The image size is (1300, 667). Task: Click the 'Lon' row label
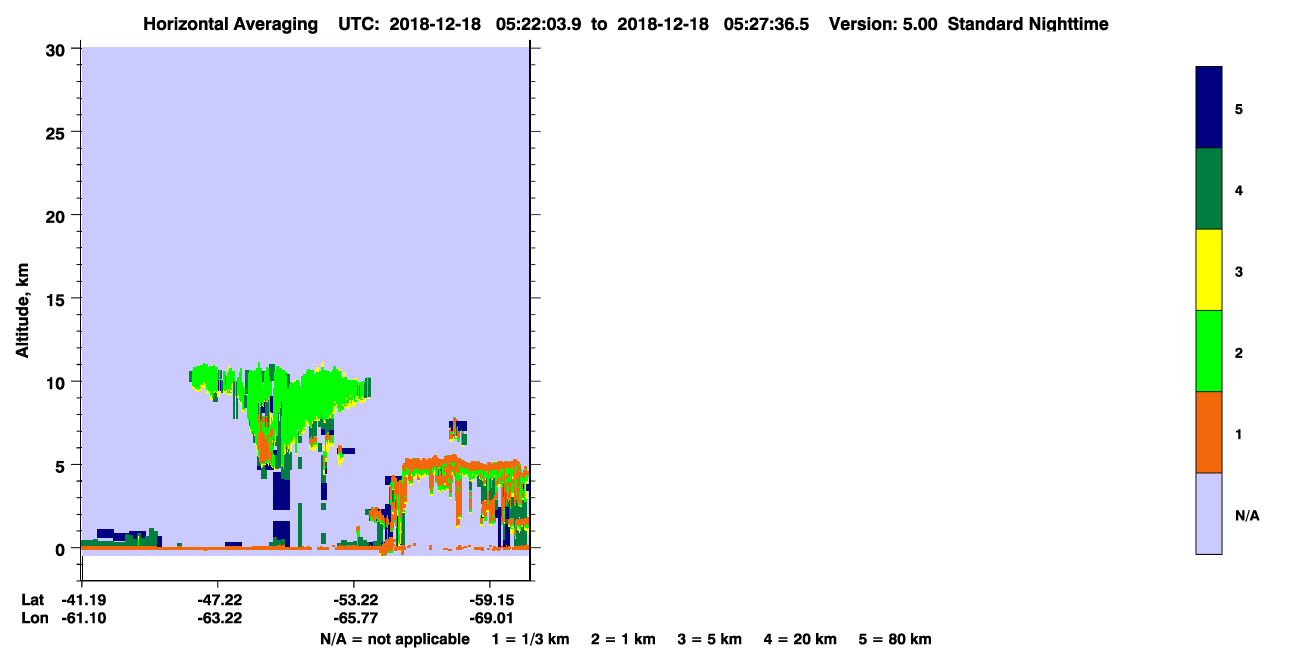(34, 618)
